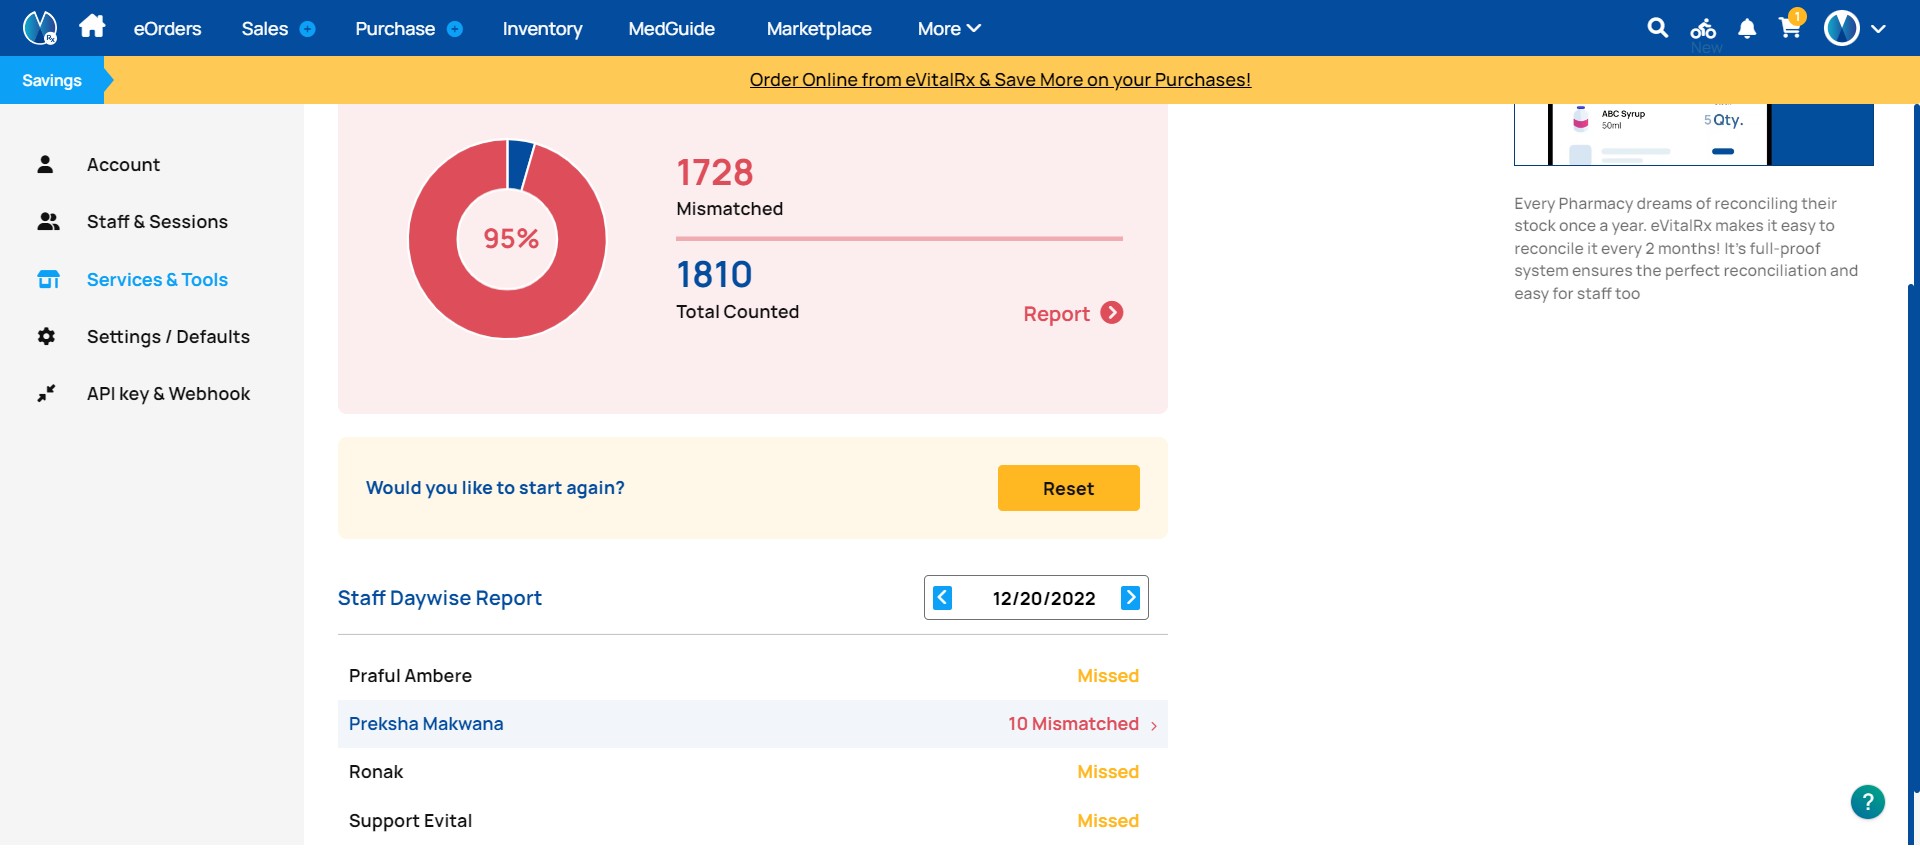
Task: Open the Sales menu
Action: [264, 29]
